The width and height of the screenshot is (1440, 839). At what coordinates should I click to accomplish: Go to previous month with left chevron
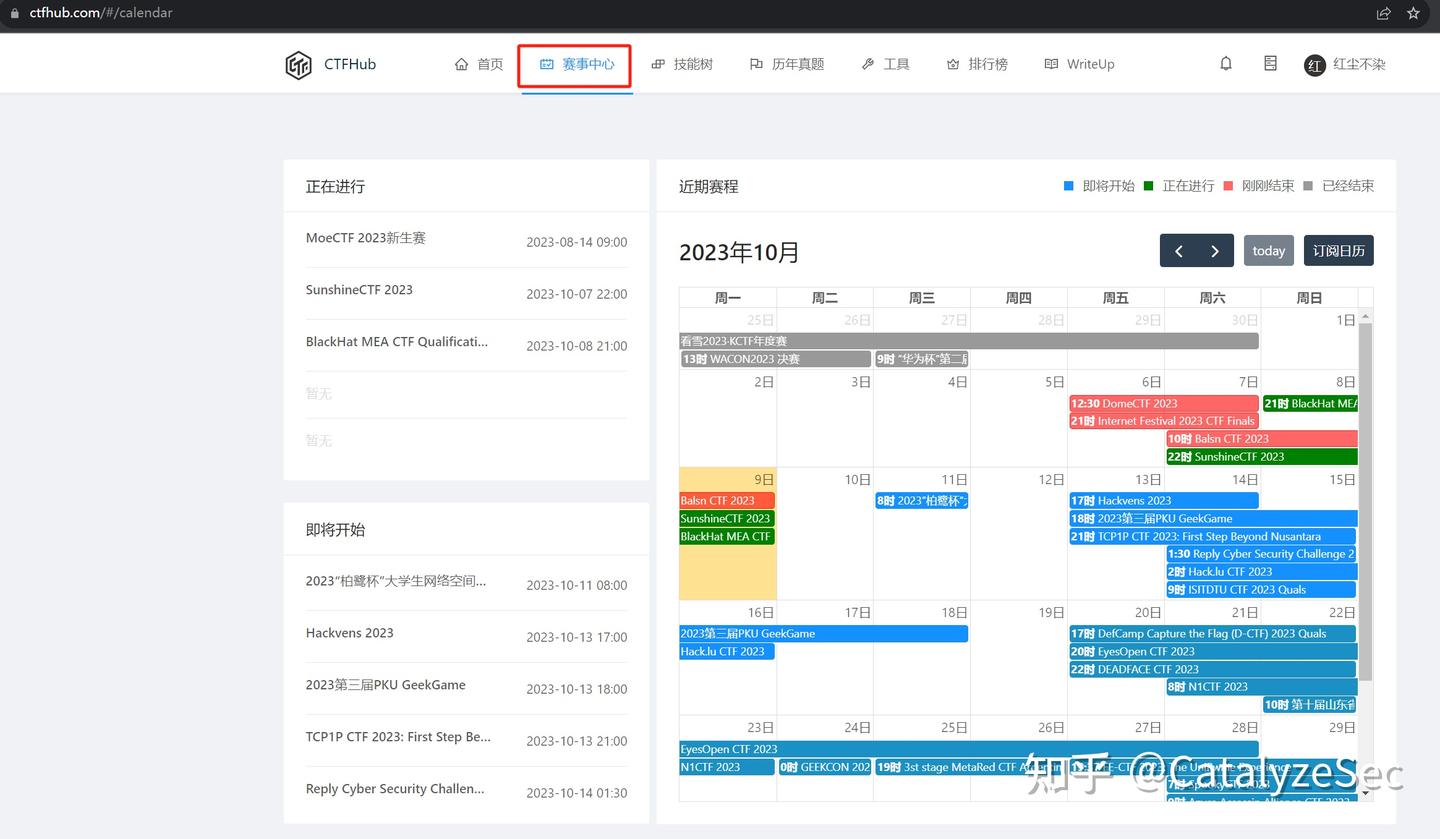pos(1178,250)
